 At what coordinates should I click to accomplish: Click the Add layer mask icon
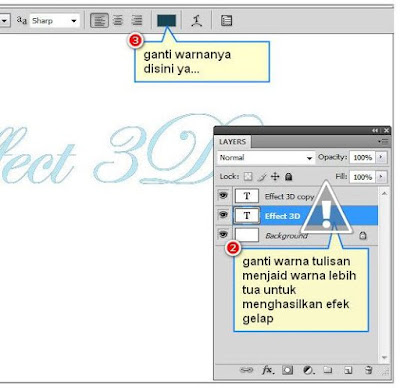tap(287, 370)
